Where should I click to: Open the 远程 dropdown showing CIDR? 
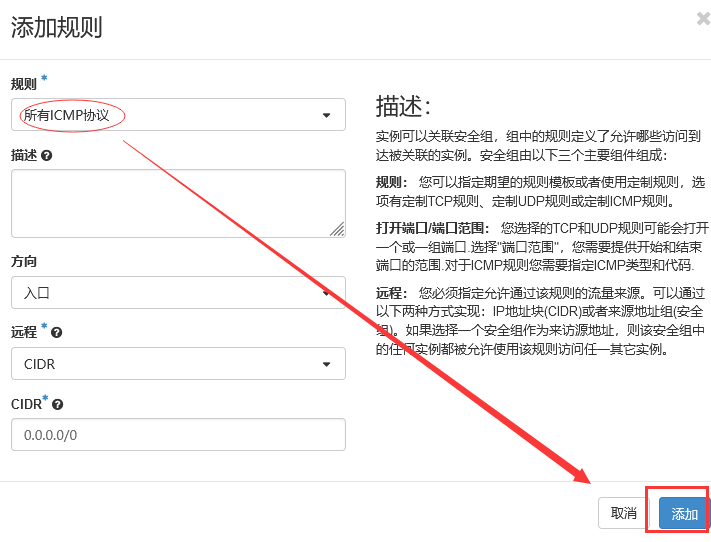click(x=178, y=363)
